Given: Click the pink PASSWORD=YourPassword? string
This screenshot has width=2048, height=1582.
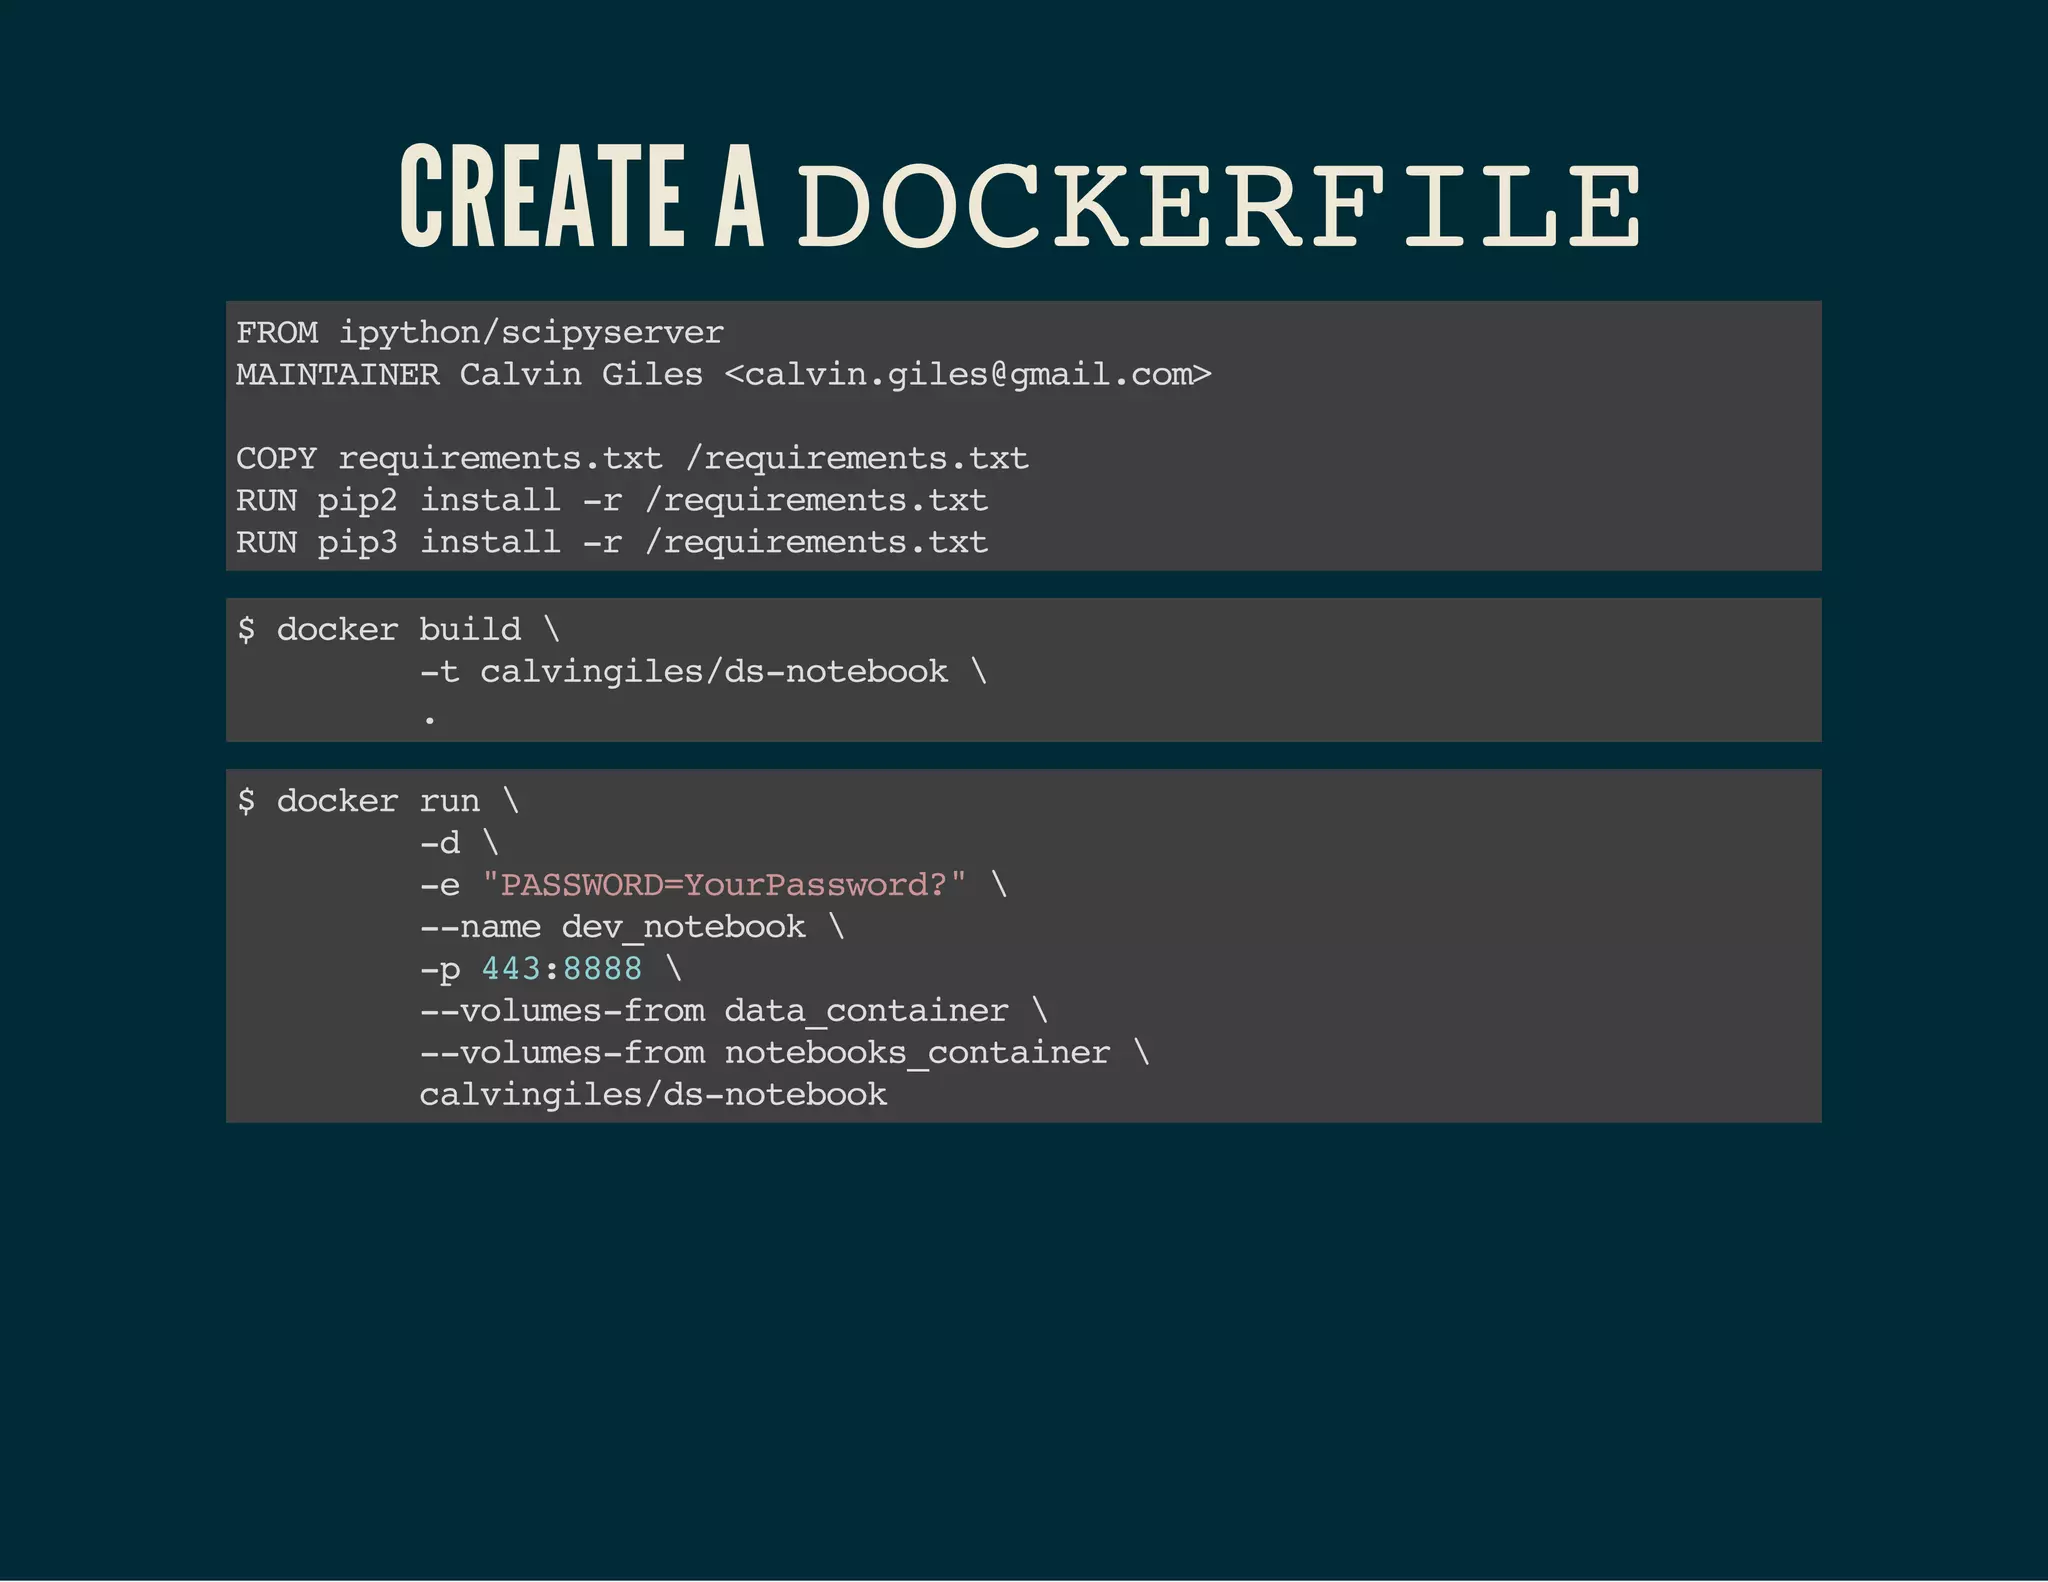Looking at the screenshot, I should pyautogui.click(x=724, y=885).
